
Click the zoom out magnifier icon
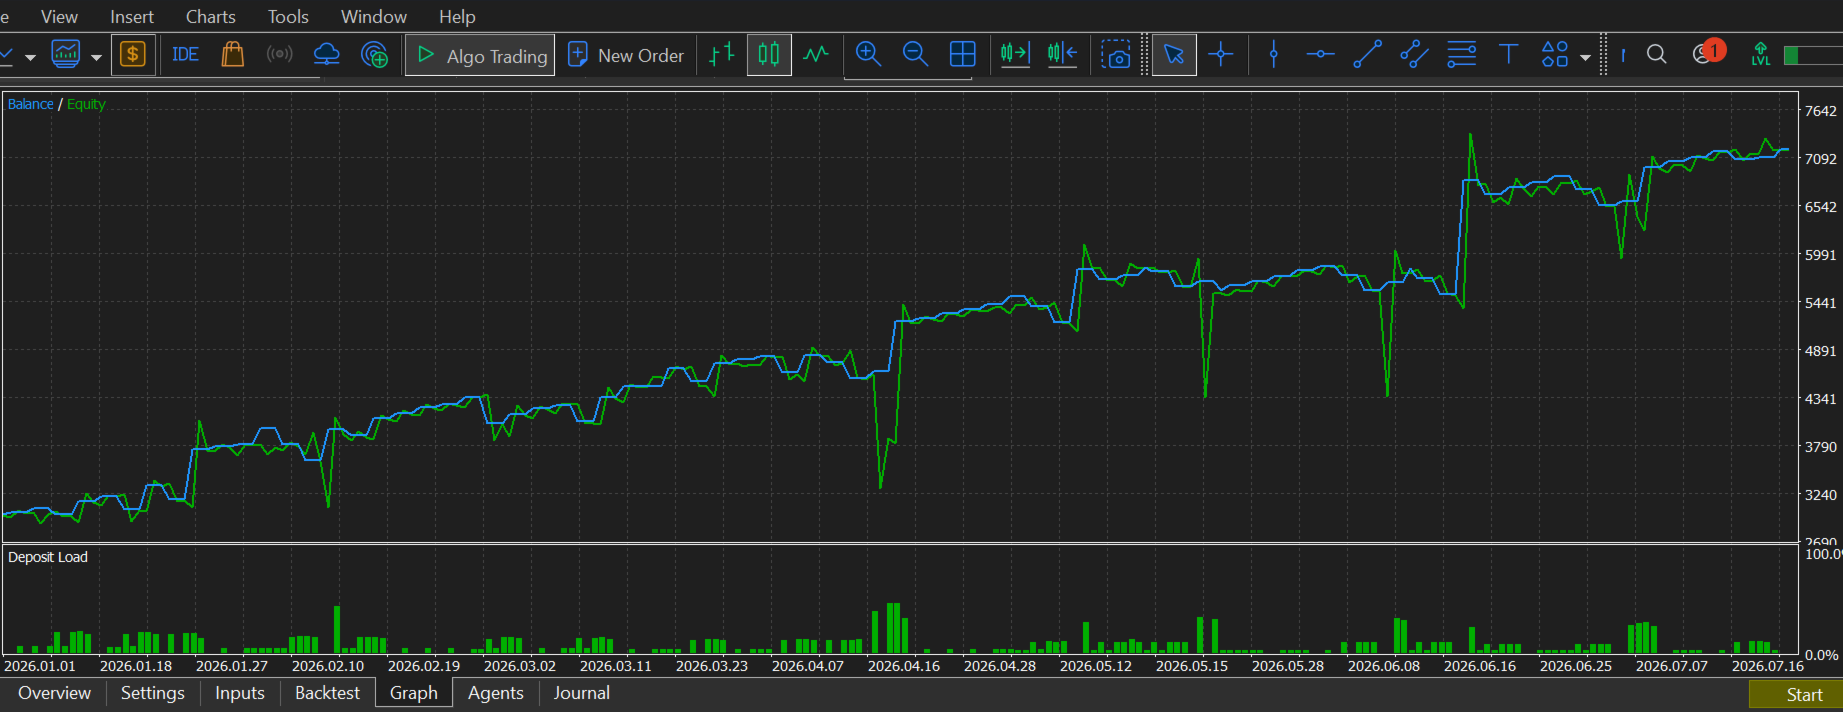915,55
